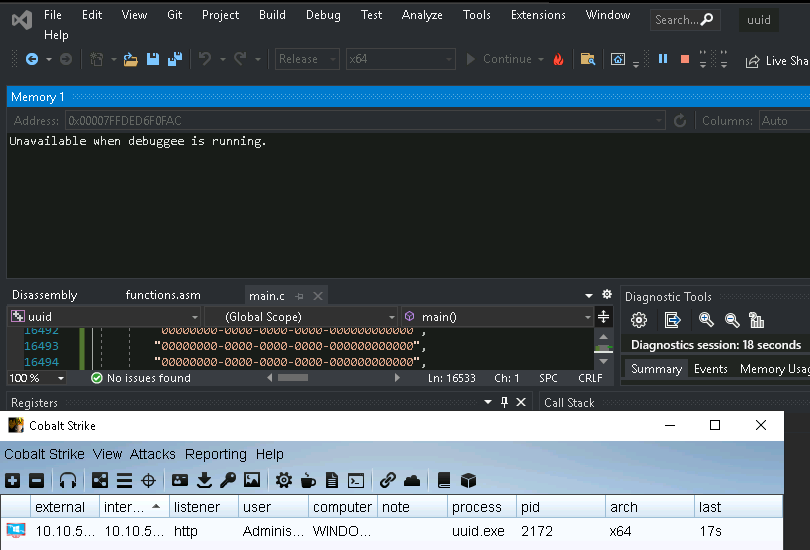Click the Cobalt Strike new connection plus icon

12,481
